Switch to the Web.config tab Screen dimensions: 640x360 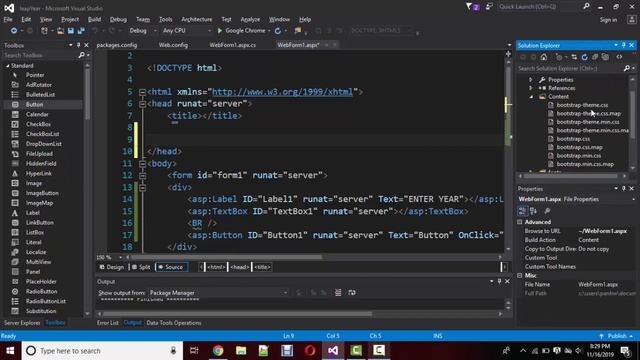[173, 45]
